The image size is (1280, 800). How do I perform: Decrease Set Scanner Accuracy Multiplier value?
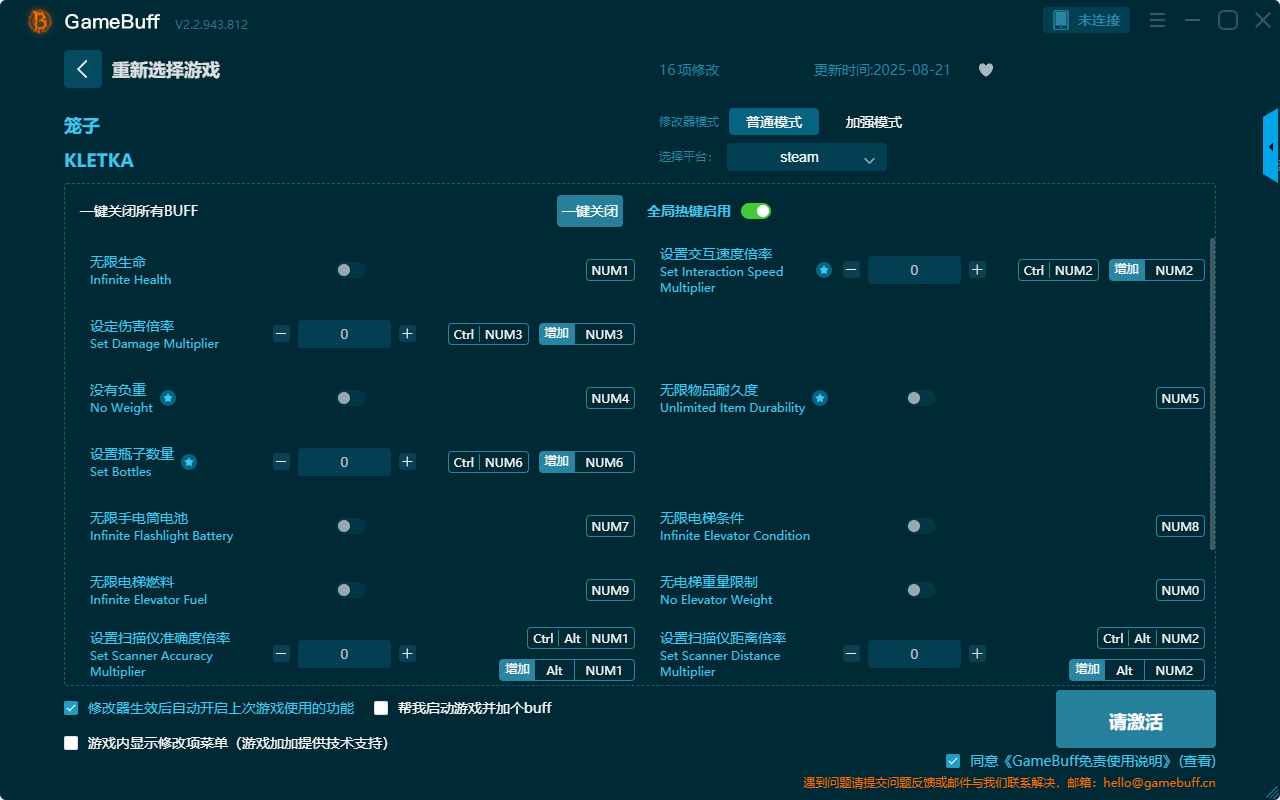[x=281, y=654]
